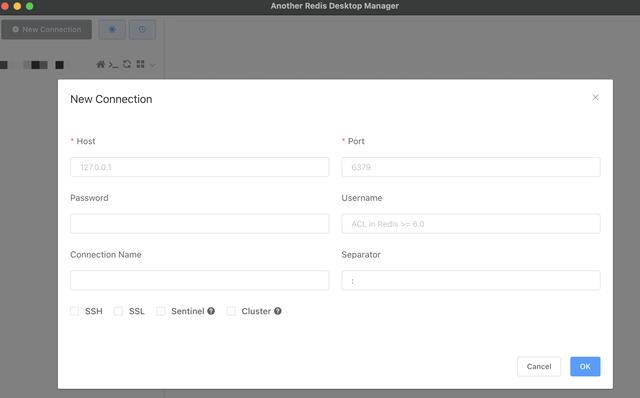The image size is (640, 398).
Task: Enable the SSL checkbox
Action: pos(118,311)
